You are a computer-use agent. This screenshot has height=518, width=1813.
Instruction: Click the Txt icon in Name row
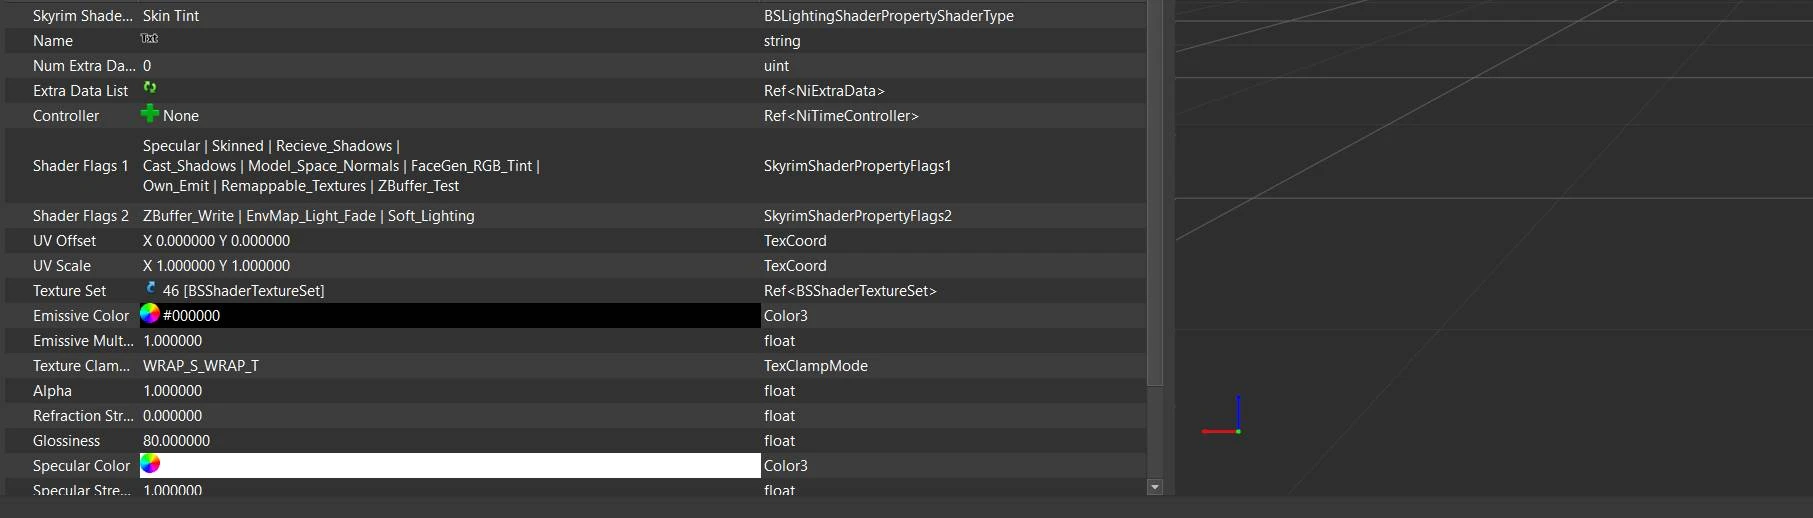[x=149, y=39]
